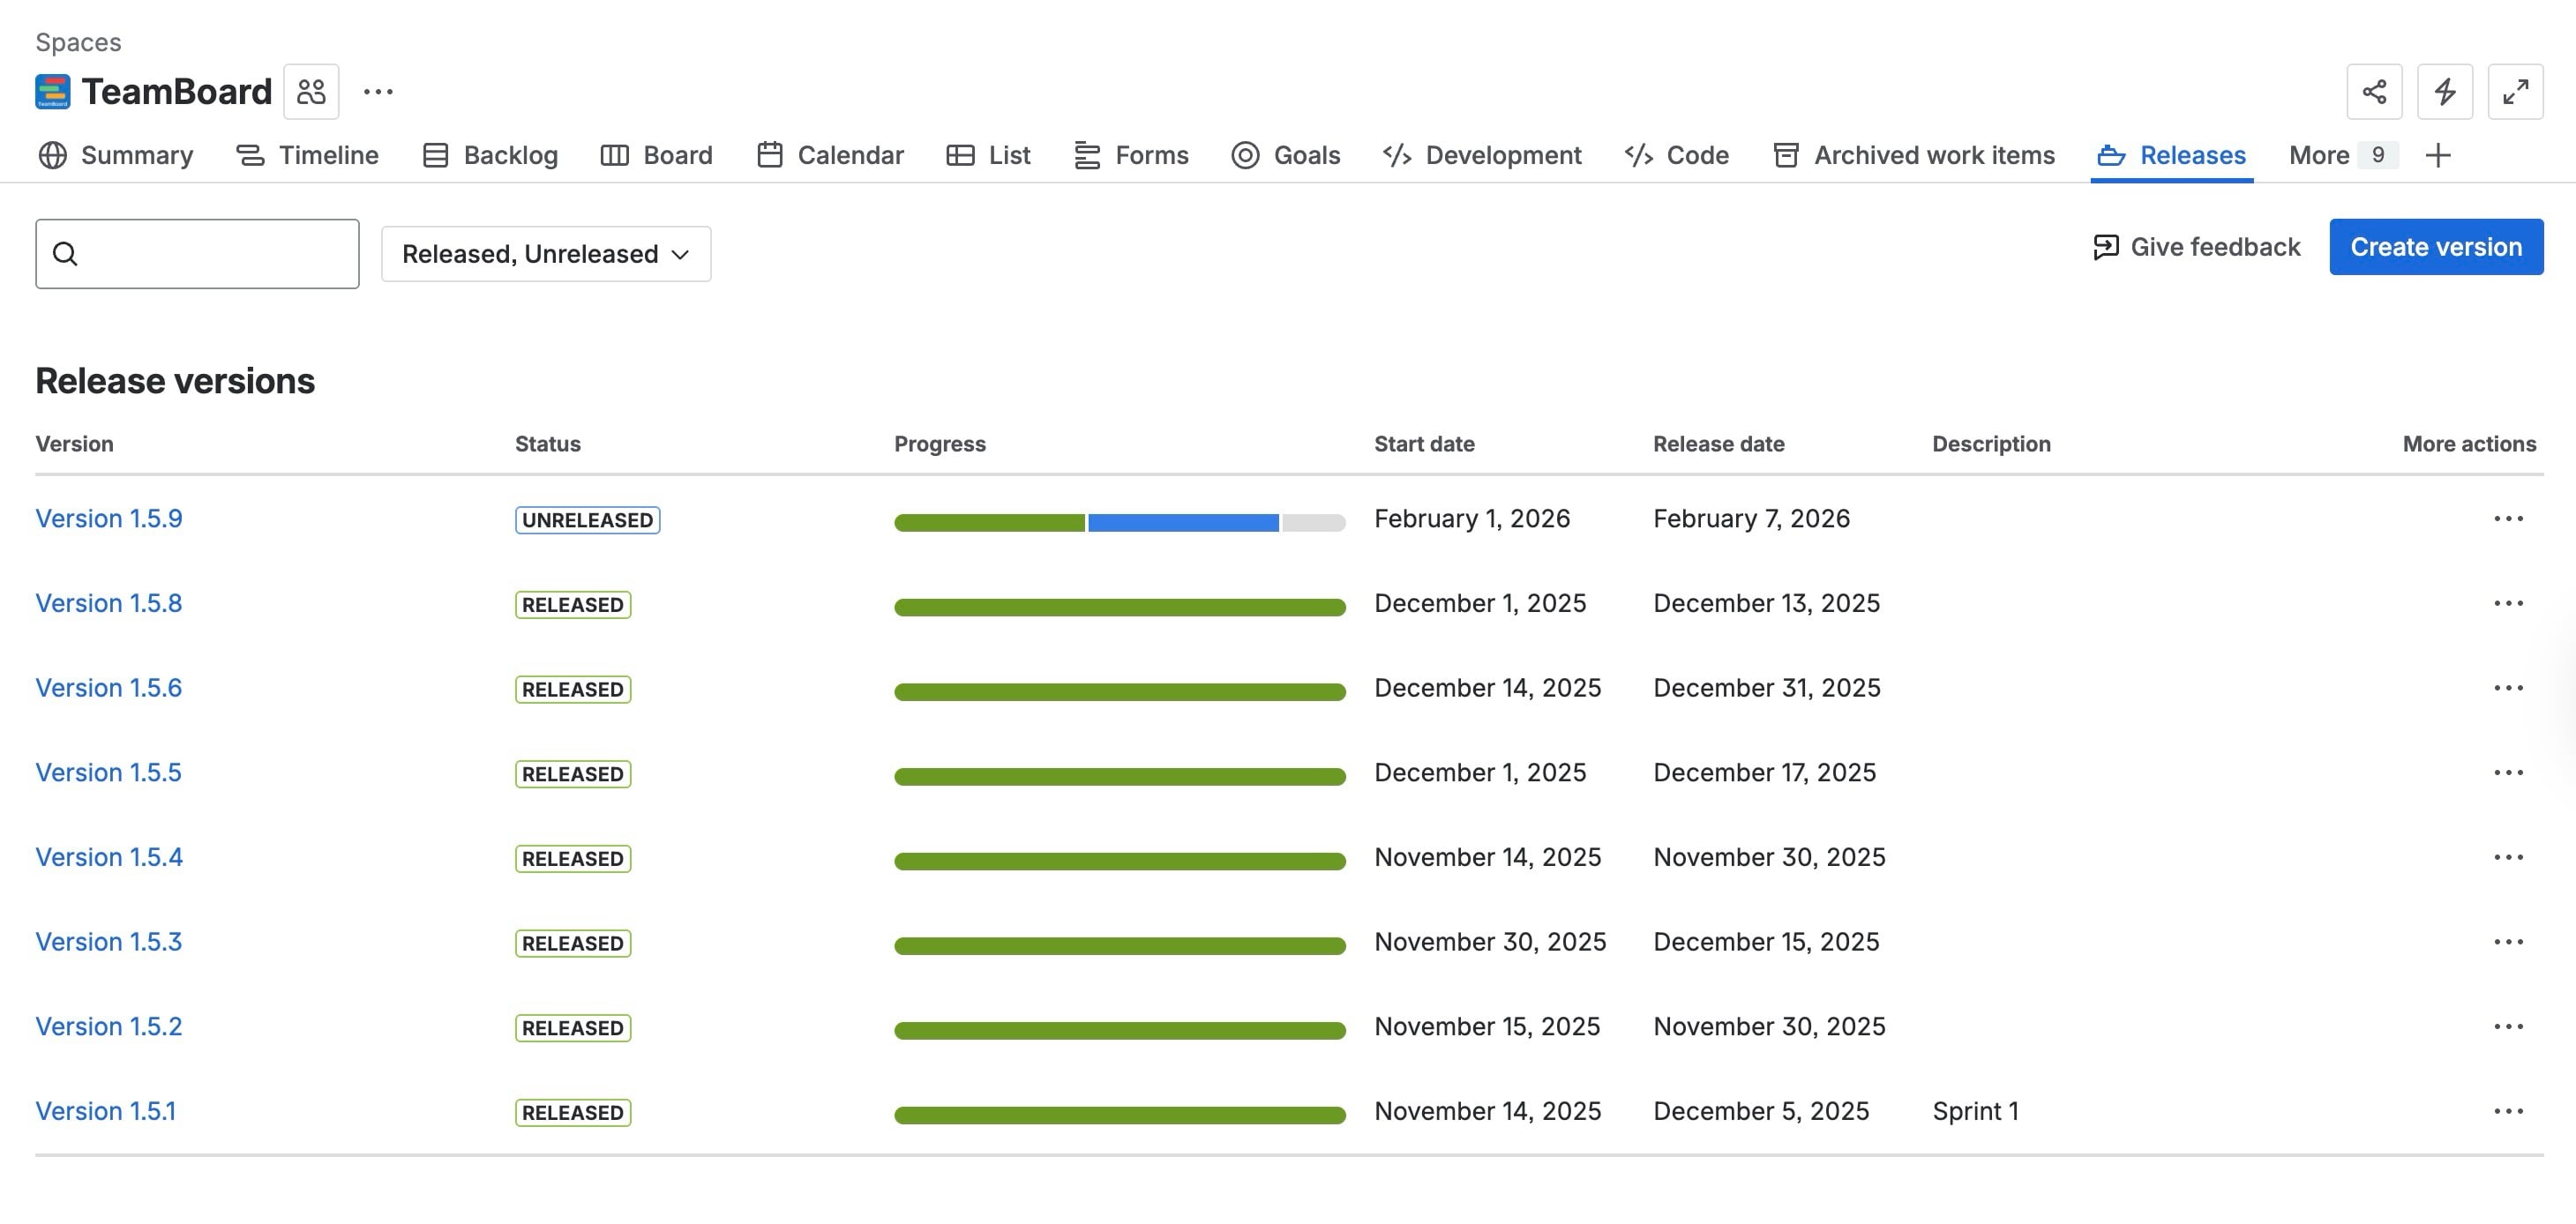Switch to the Timeline tab
The height and width of the screenshot is (1224, 2576).
(307, 155)
